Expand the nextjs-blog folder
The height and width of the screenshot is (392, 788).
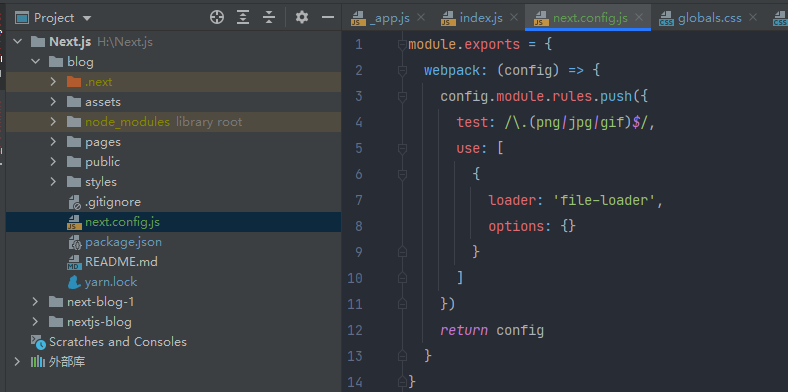35,322
